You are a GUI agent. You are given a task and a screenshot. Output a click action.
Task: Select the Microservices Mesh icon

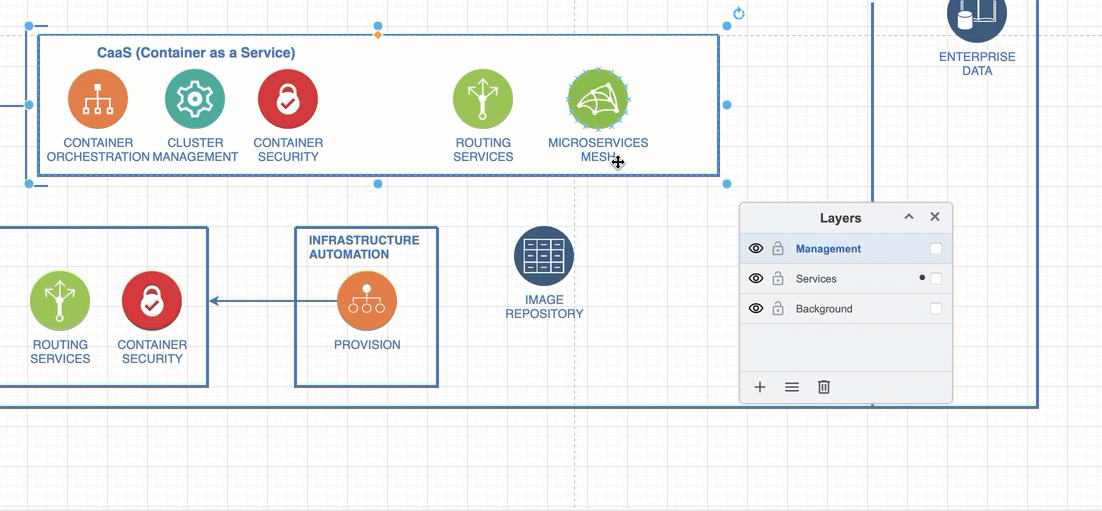[598, 99]
